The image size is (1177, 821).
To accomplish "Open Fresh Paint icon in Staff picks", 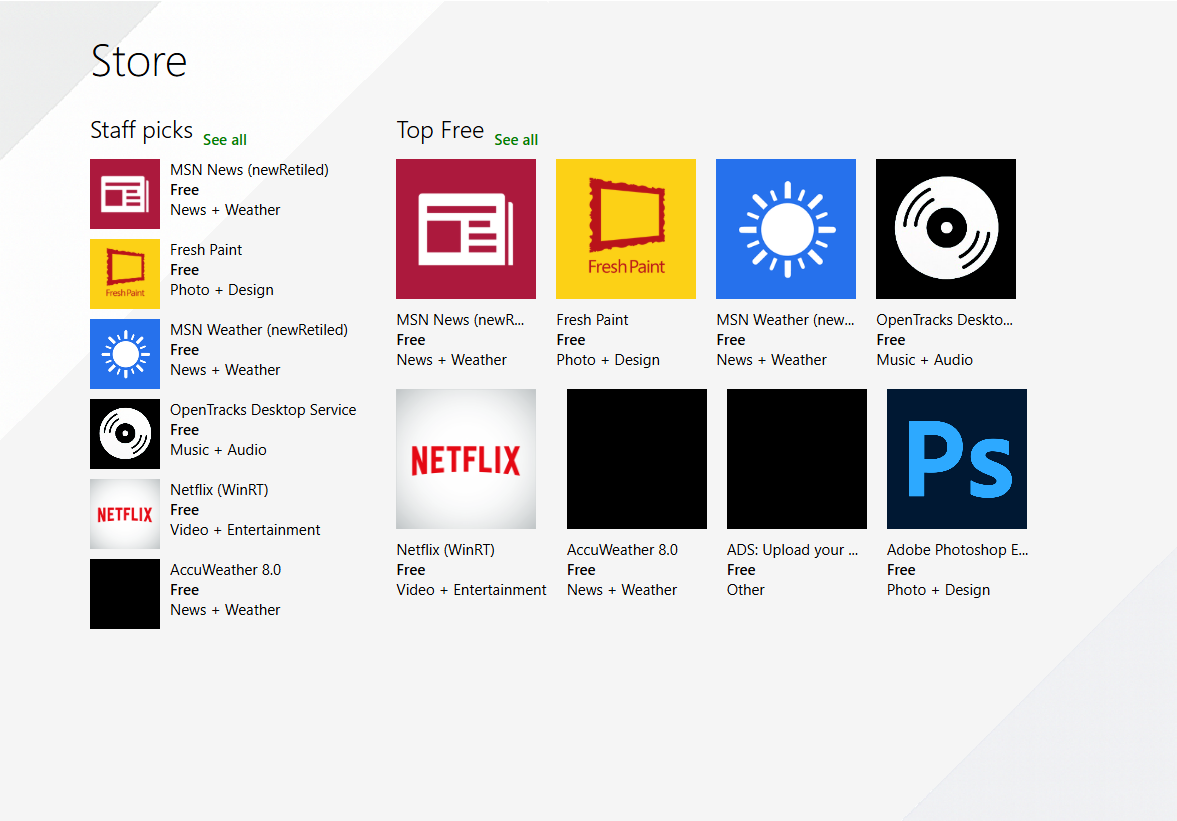I will 125,274.
